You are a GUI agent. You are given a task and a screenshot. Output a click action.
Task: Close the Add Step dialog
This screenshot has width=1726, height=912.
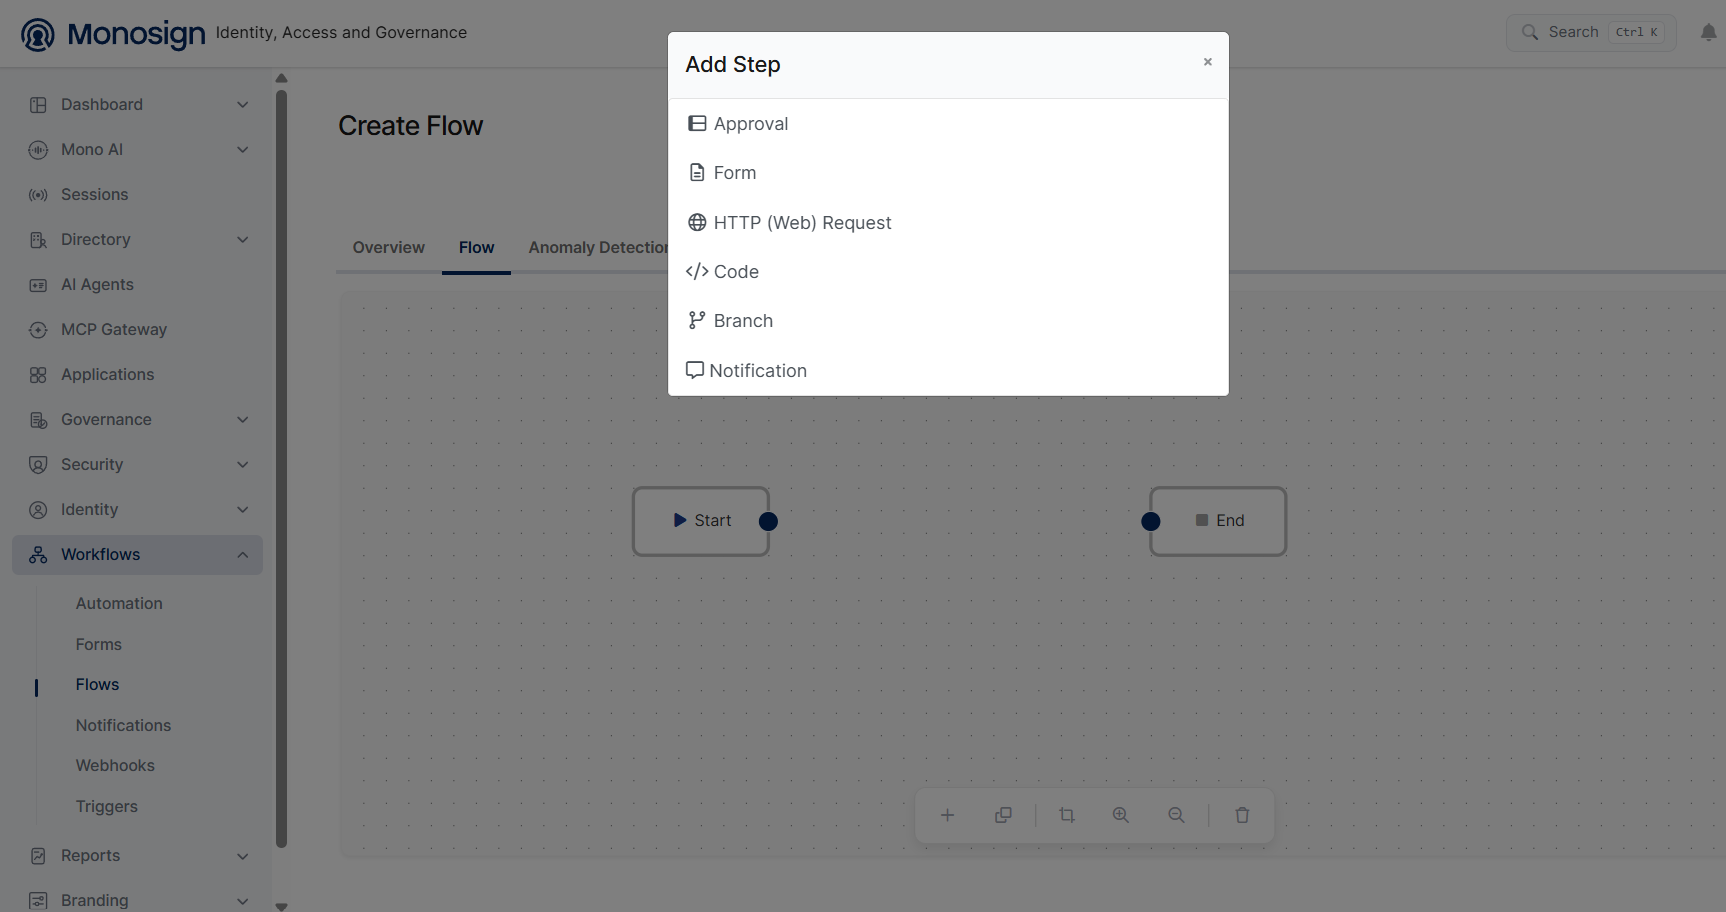click(x=1208, y=62)
